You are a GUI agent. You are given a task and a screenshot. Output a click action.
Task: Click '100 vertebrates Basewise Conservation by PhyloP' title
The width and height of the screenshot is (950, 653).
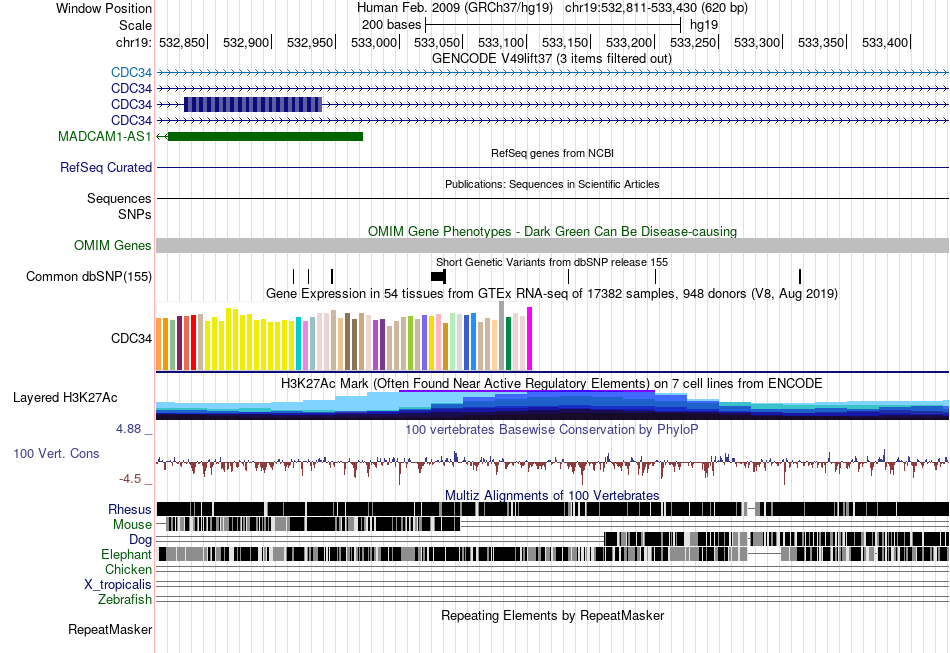point(552,429)
